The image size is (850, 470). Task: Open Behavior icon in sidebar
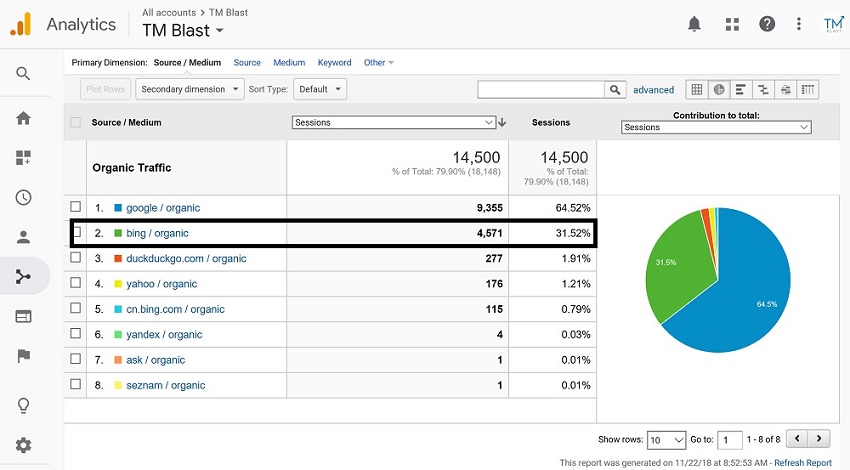(23, 317)
